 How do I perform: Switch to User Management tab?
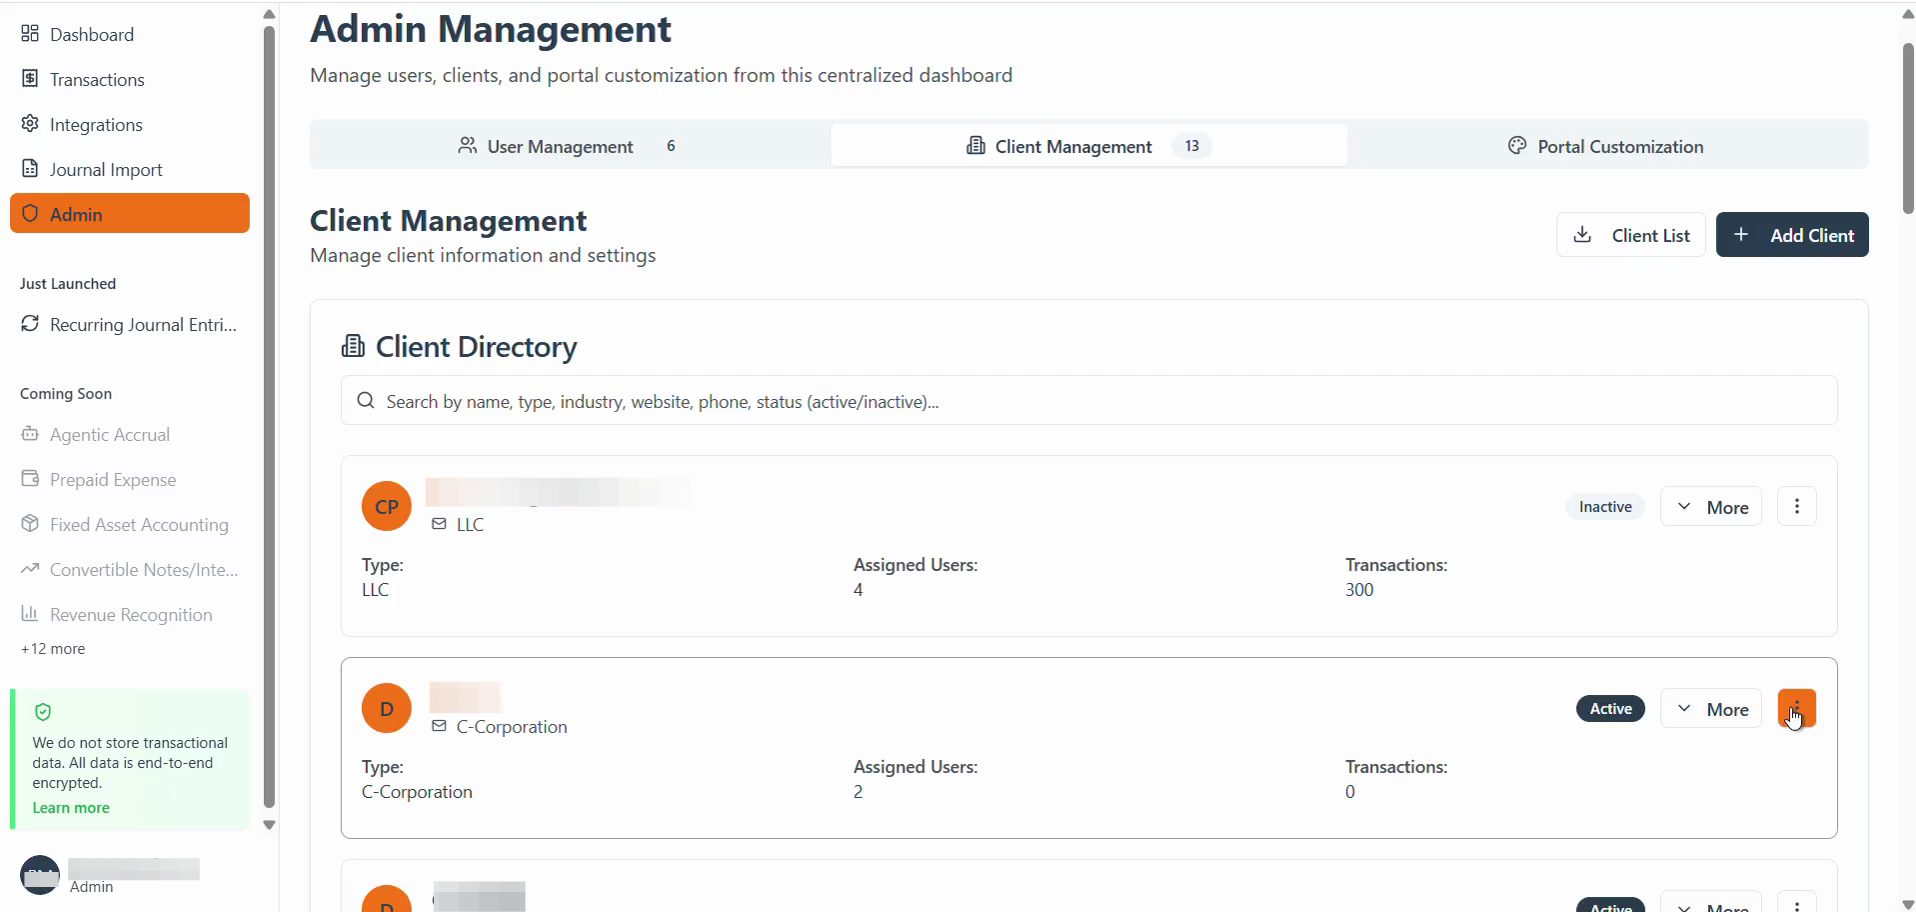(x=570, y=146)
